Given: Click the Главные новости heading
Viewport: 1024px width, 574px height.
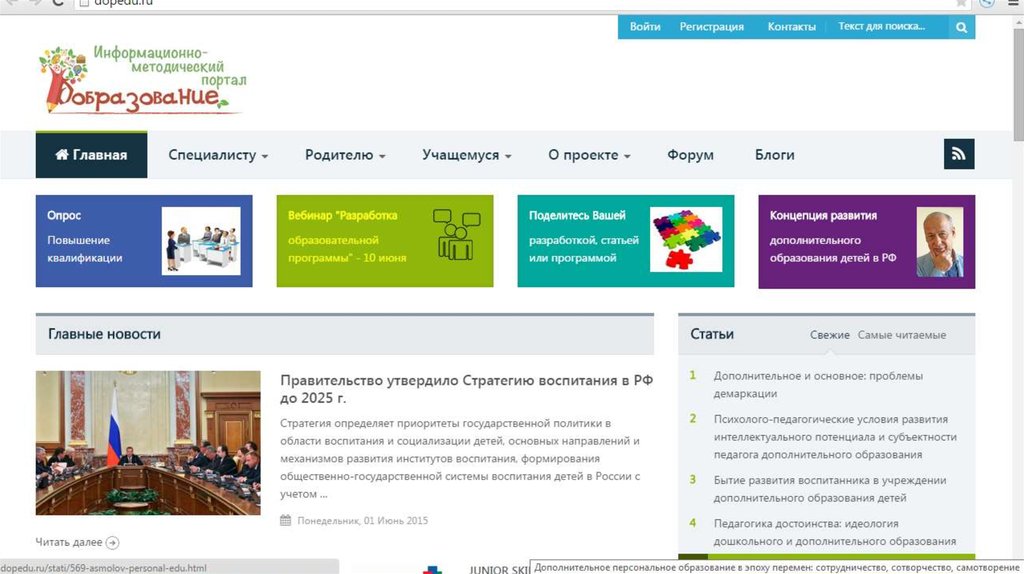Looking at the screenshot, I should pos(104,334).
